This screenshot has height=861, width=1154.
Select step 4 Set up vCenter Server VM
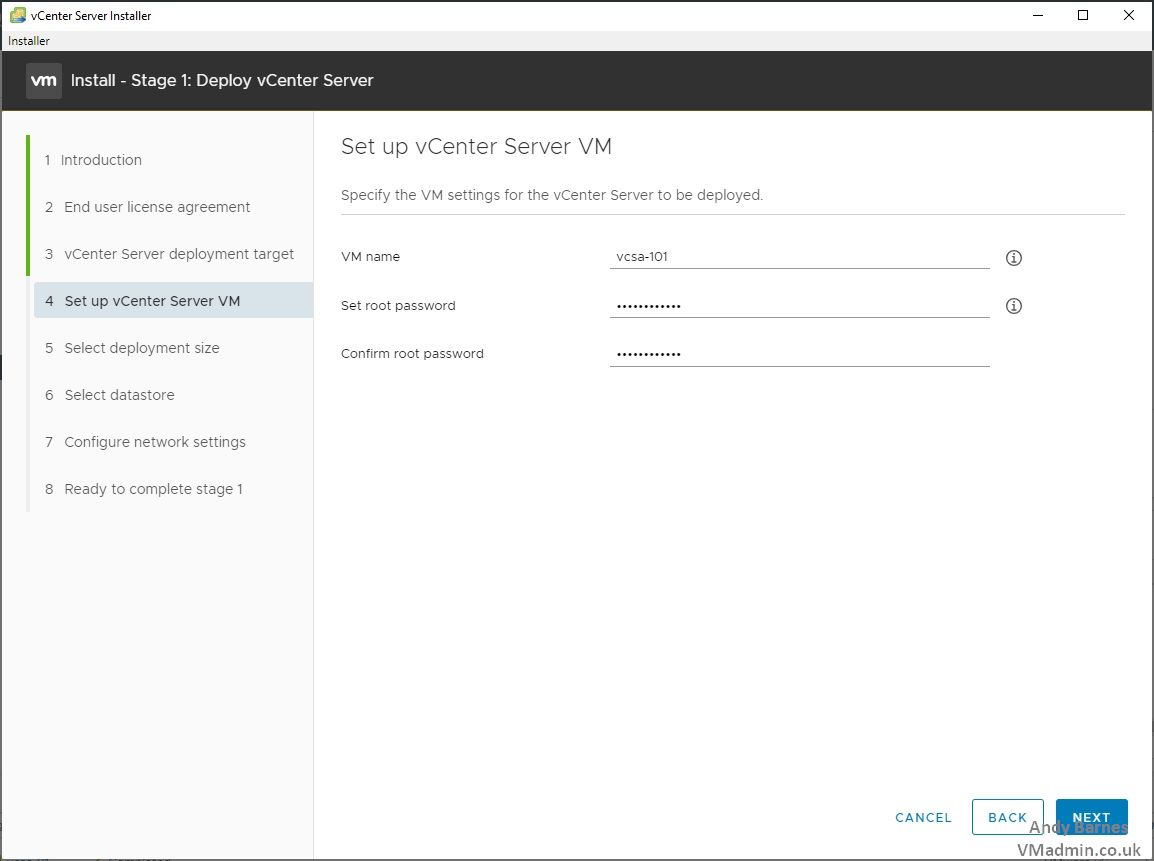(x=174, y=300)
